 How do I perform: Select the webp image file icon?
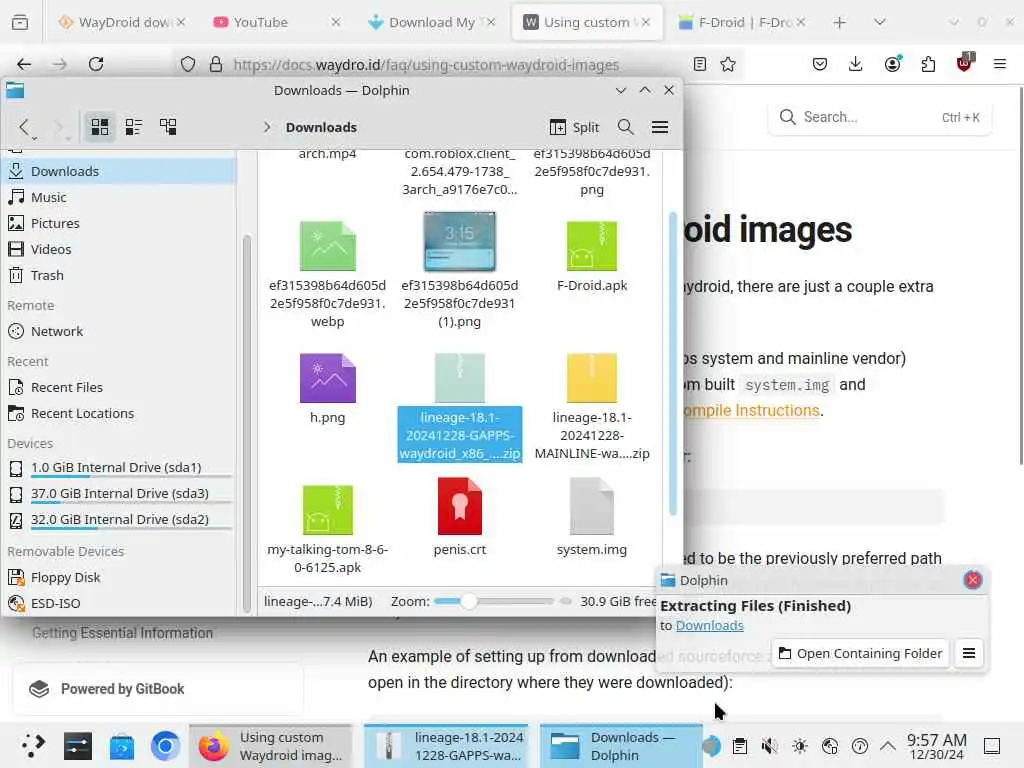click(327, 246)
